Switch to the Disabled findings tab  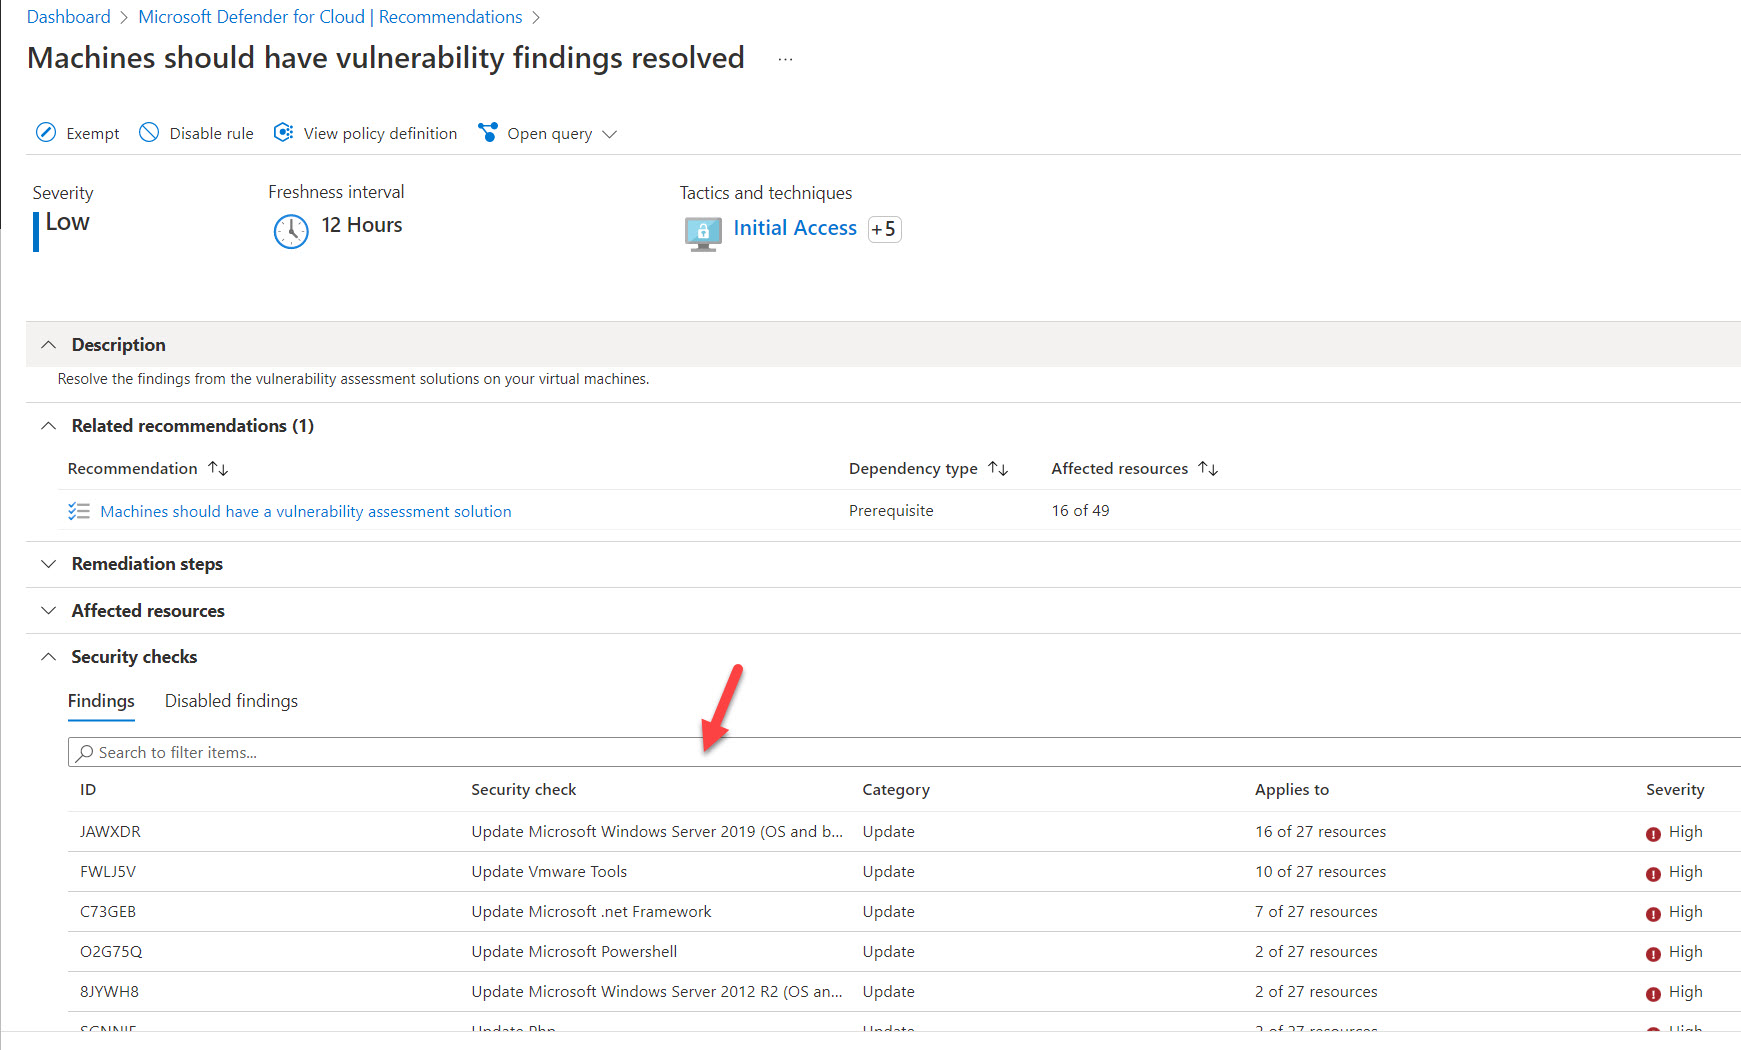click(x=231, y=701)
